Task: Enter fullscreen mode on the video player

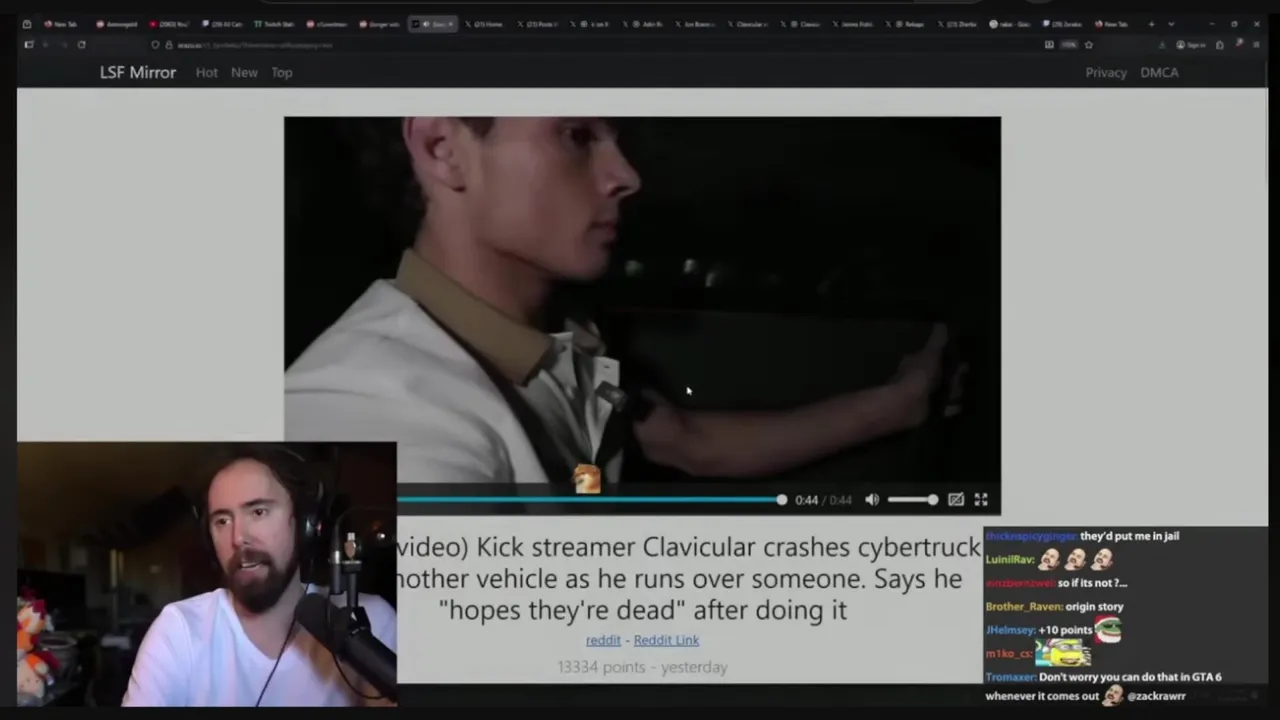Action: (x=981, y=499)
